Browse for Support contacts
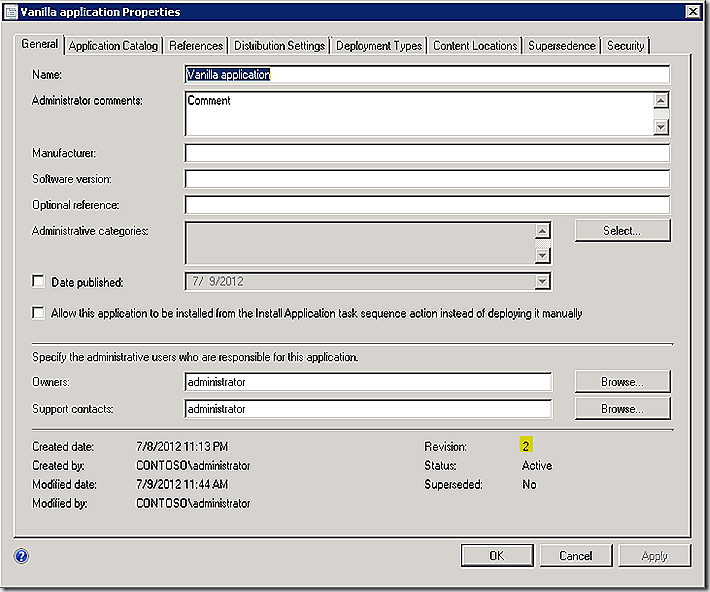Image resolution: width=710 pixels, height=592 pixels. click(x=622, y=409)
